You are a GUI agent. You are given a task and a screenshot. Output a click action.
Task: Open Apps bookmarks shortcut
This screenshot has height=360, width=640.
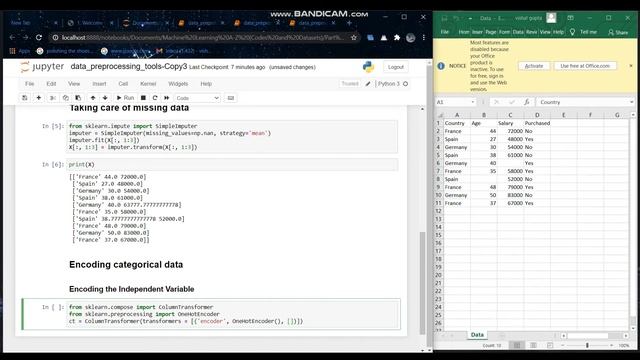[20, 51]
